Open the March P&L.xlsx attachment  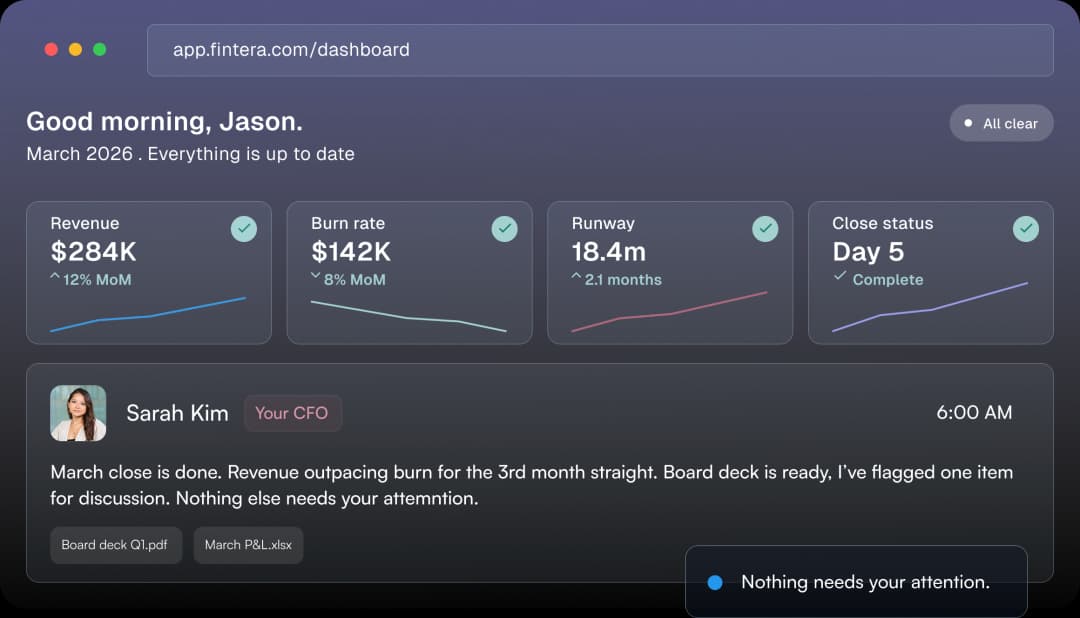[x=248, y=545]
